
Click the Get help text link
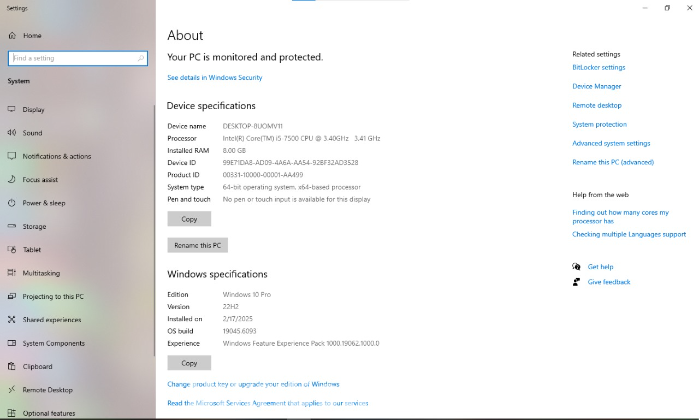(x=600, y=267)
